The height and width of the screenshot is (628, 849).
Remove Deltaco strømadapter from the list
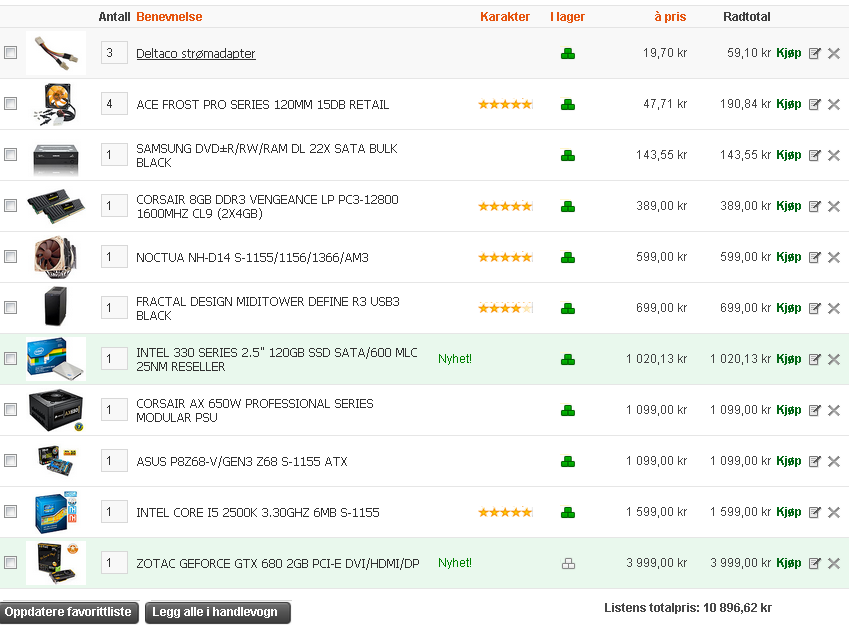834,53
